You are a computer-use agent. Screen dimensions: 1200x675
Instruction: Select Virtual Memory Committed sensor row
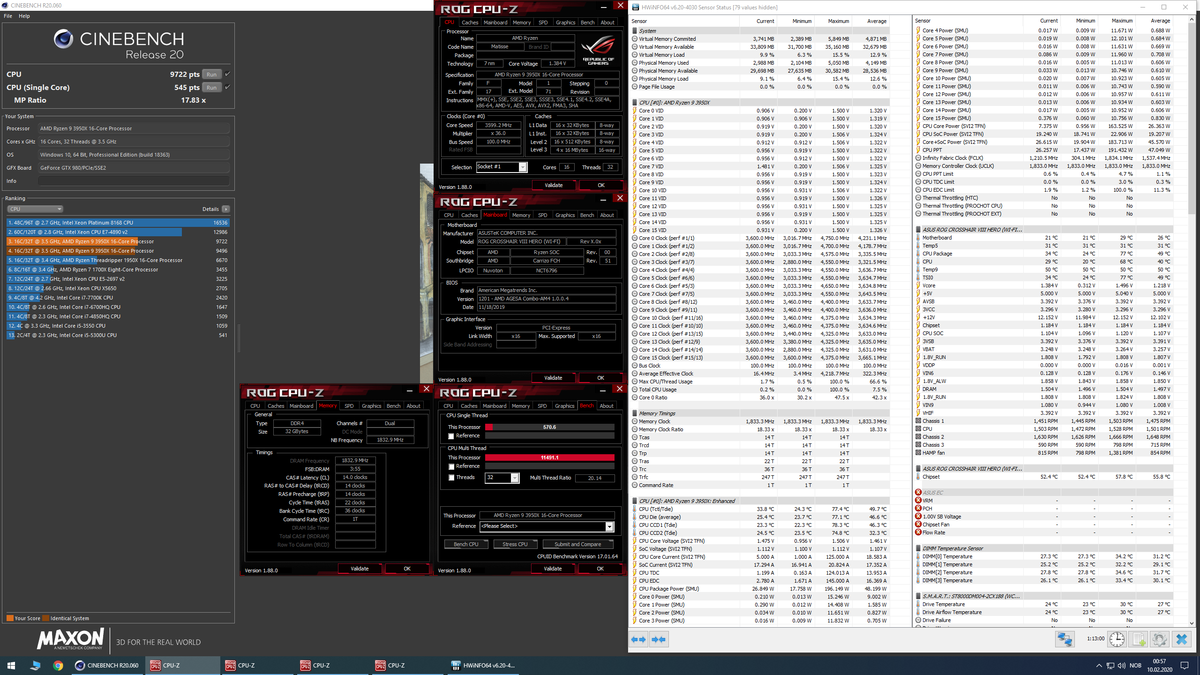[760, 39]
